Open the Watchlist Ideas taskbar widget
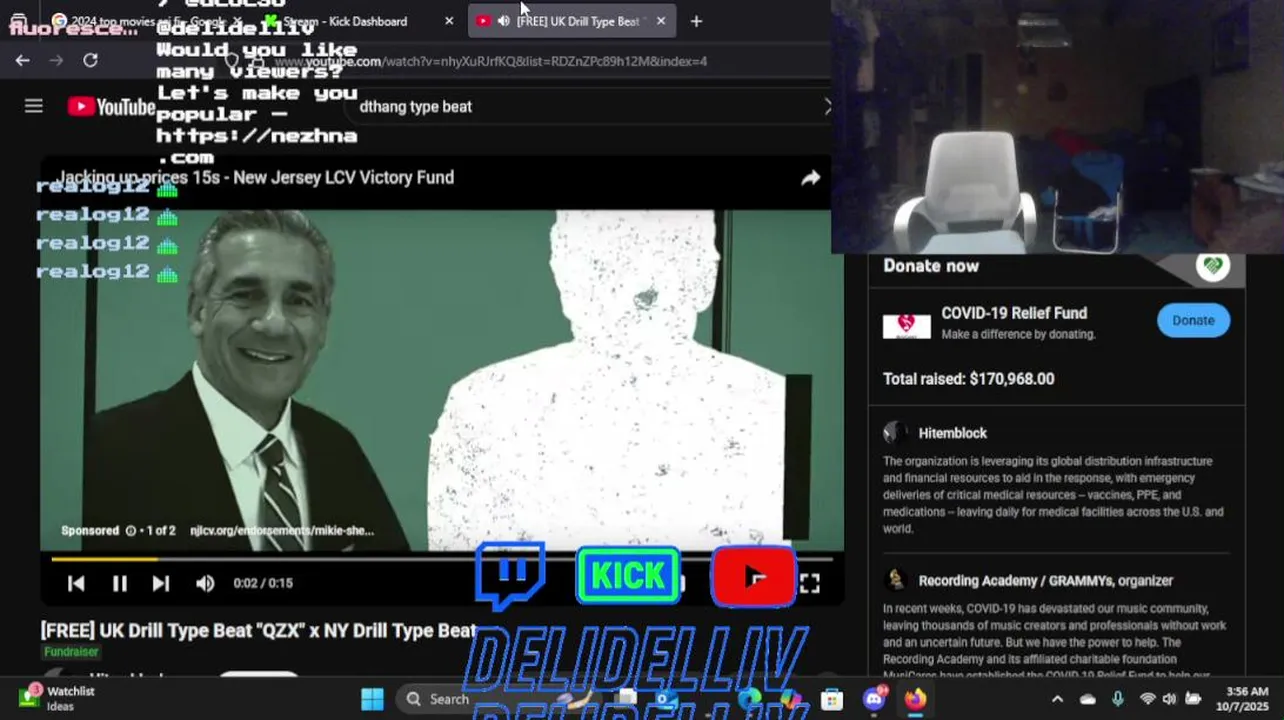The image size is (1284, 720). point(58,698)
